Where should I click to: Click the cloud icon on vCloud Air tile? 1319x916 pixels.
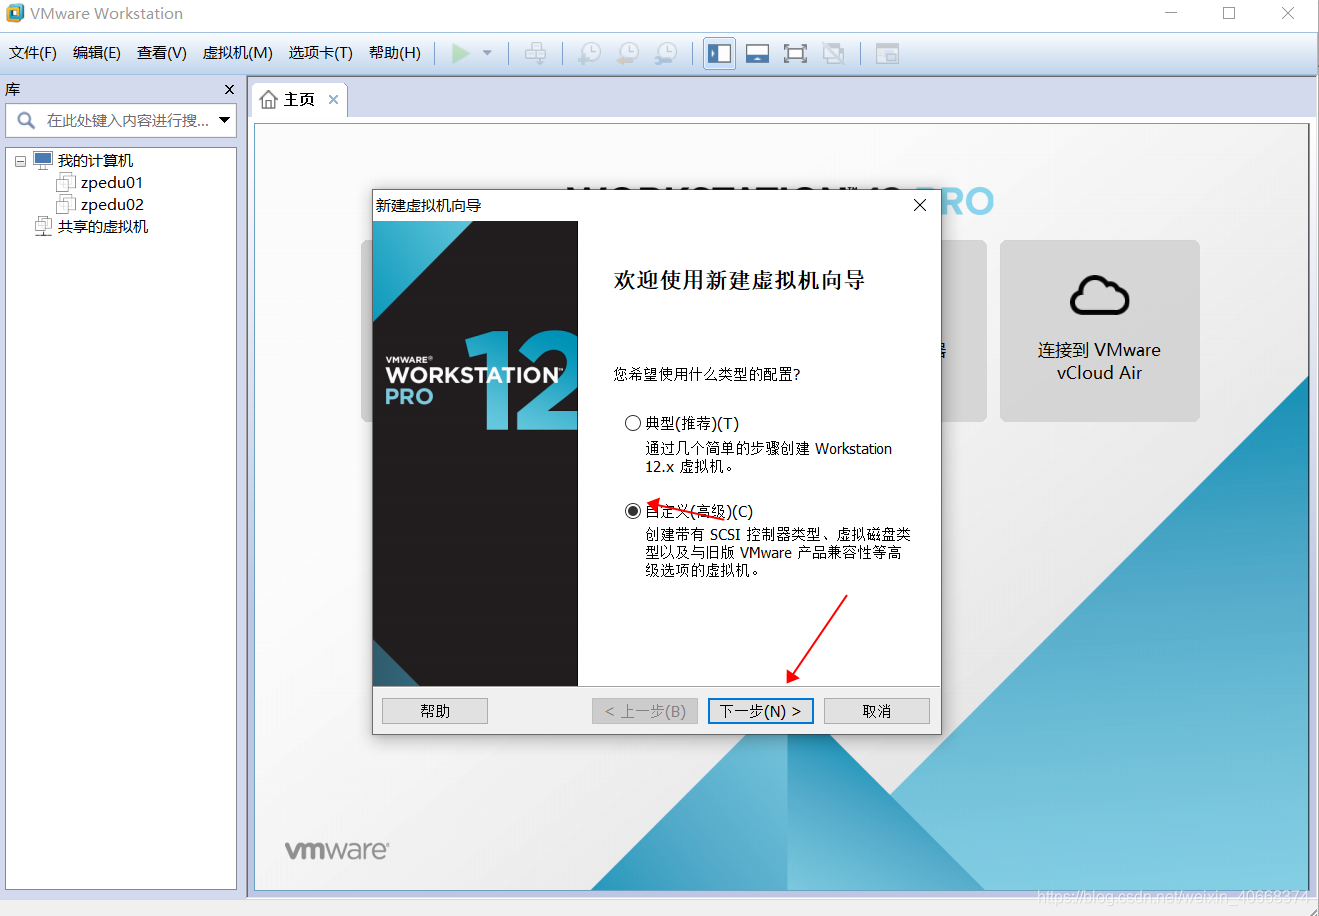(x=1100, y=295)
